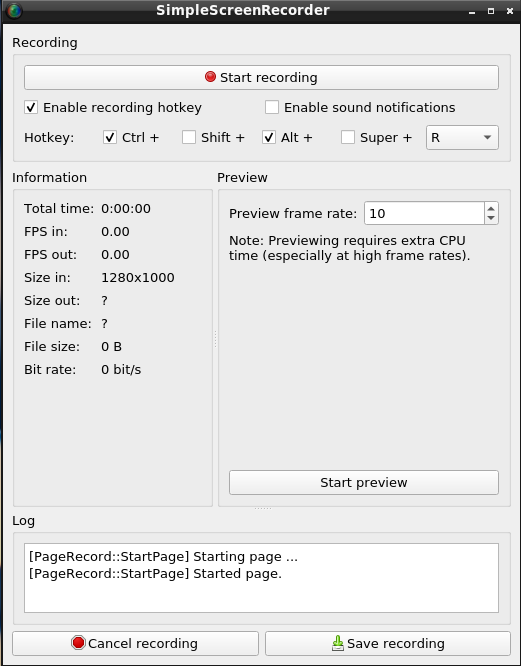Increase preview frame rate with up arrow

click(x=491, y=208)
